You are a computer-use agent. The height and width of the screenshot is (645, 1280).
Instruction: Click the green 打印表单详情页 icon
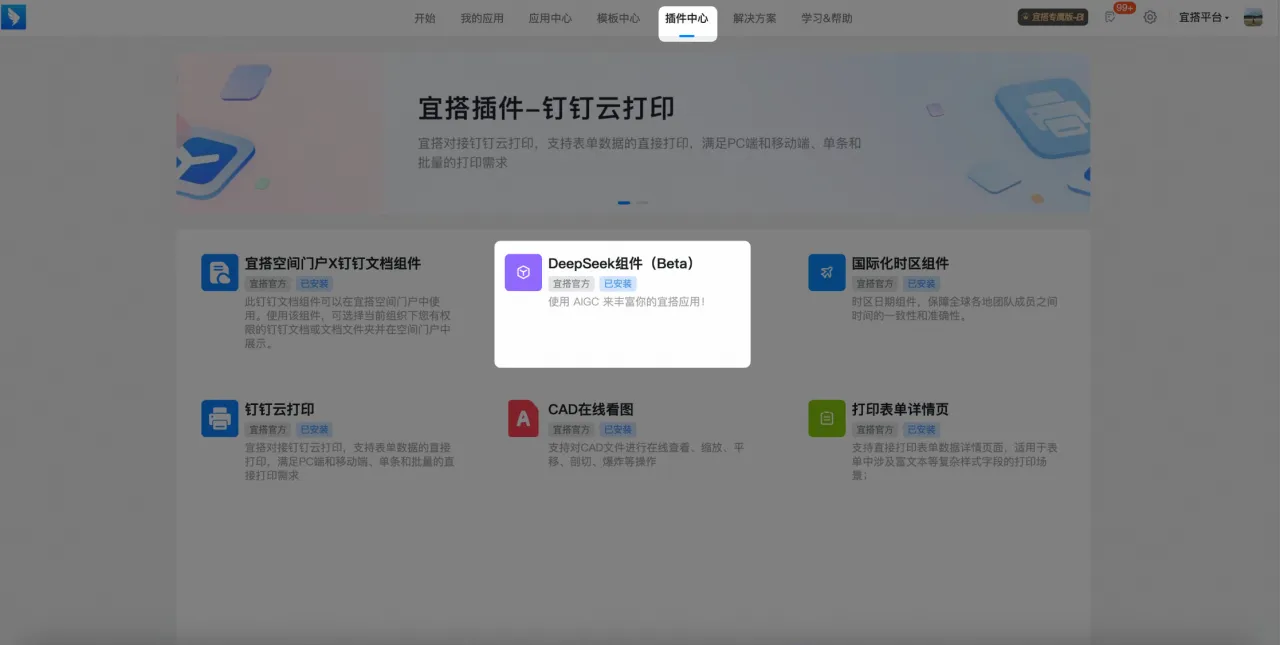(827, 418)
